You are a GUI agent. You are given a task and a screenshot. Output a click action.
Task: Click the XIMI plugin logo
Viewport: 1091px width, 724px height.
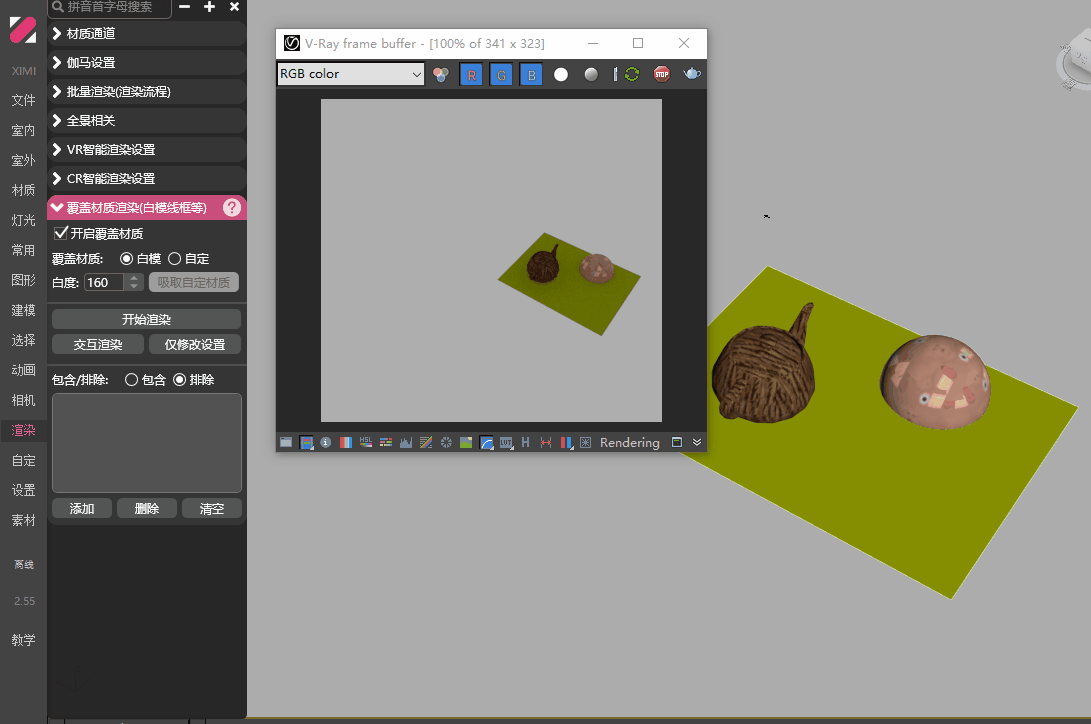pos(23,30)
